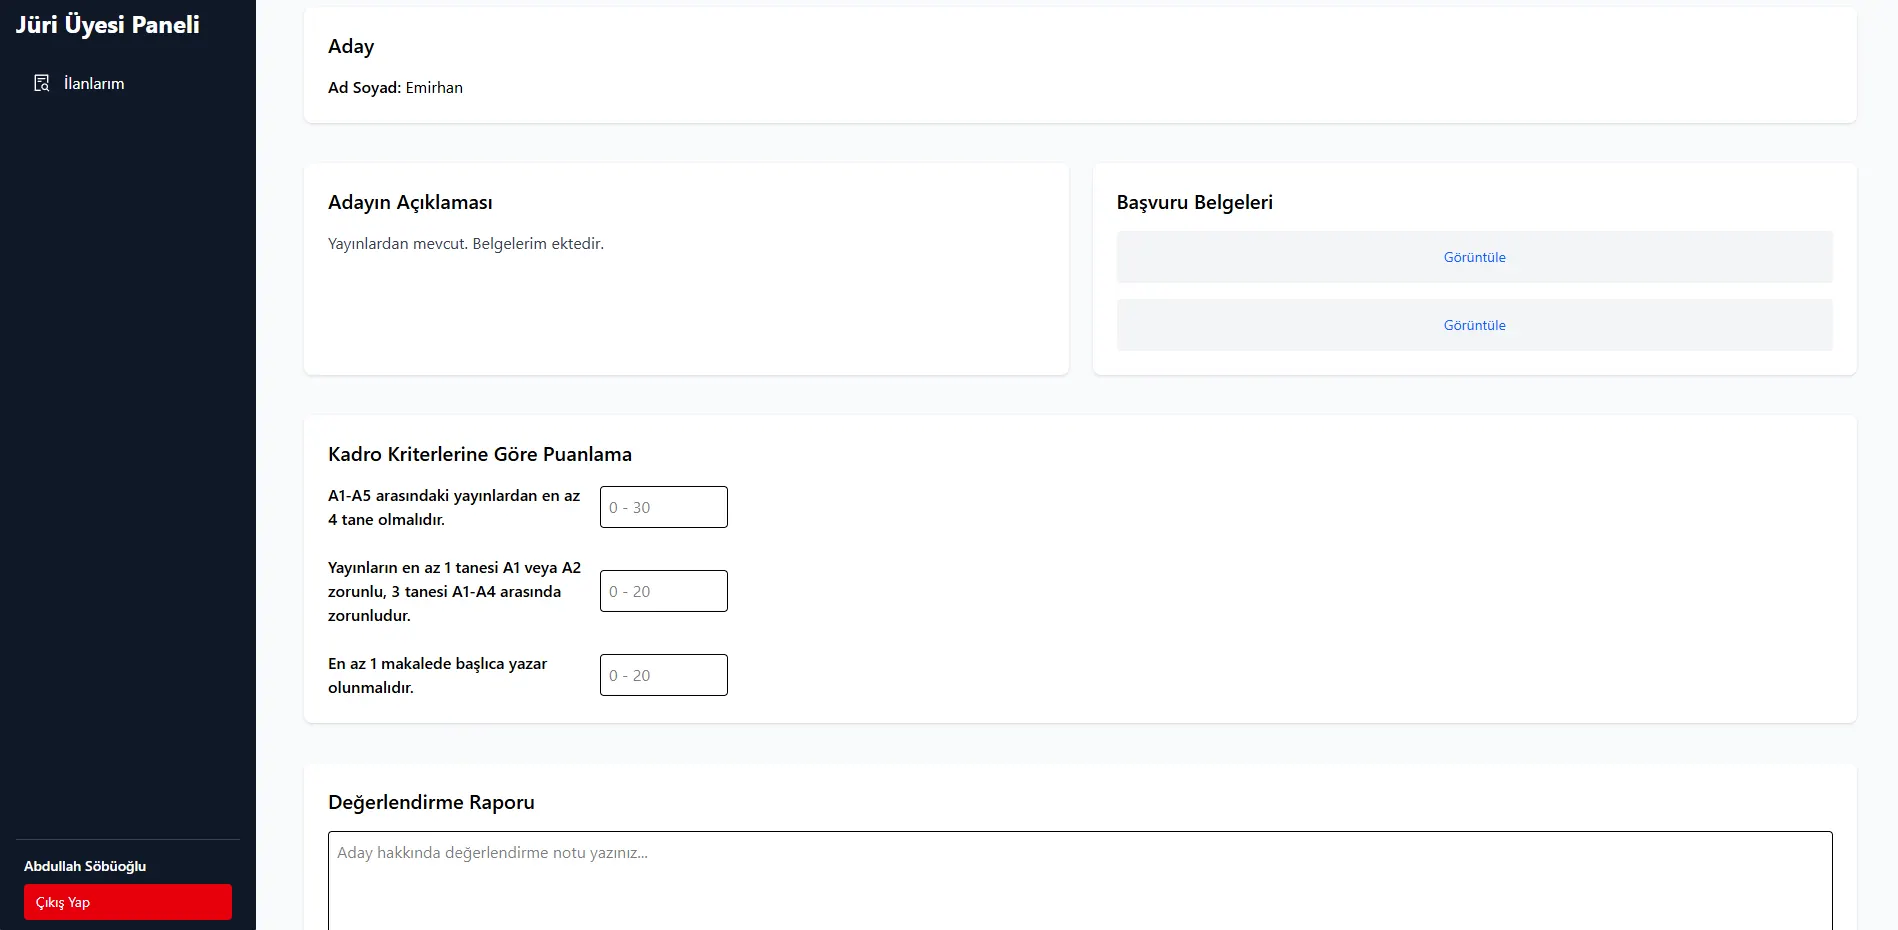This screenshot has width=1898, height=930.
Task: Open the first Görüntüle document link
Action: 1474,257
